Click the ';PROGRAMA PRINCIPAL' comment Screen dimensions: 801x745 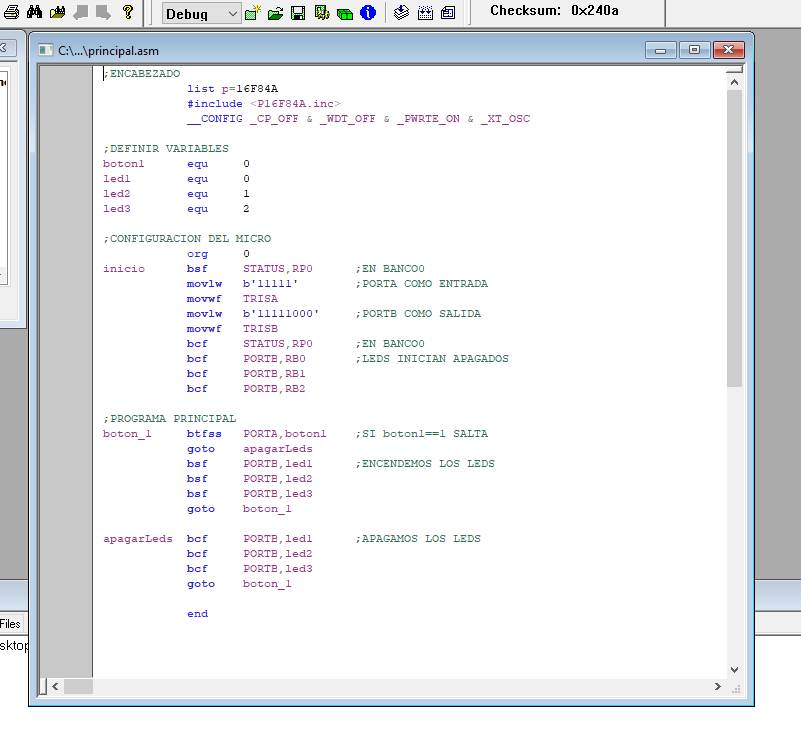coord(170,418)
